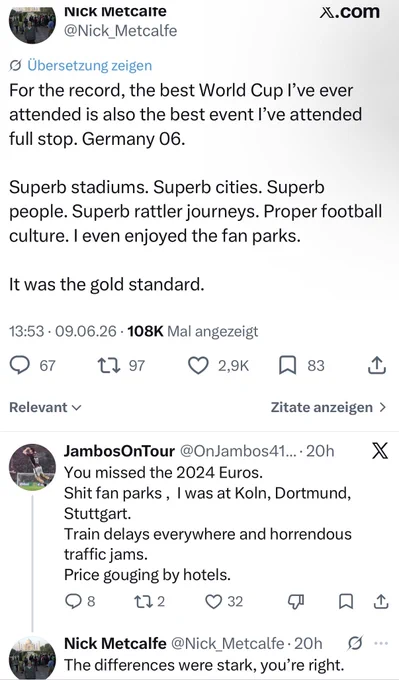Open the @Nick_Metcalfe handle at top
399x680 pixels.
[x=121, y=31]
